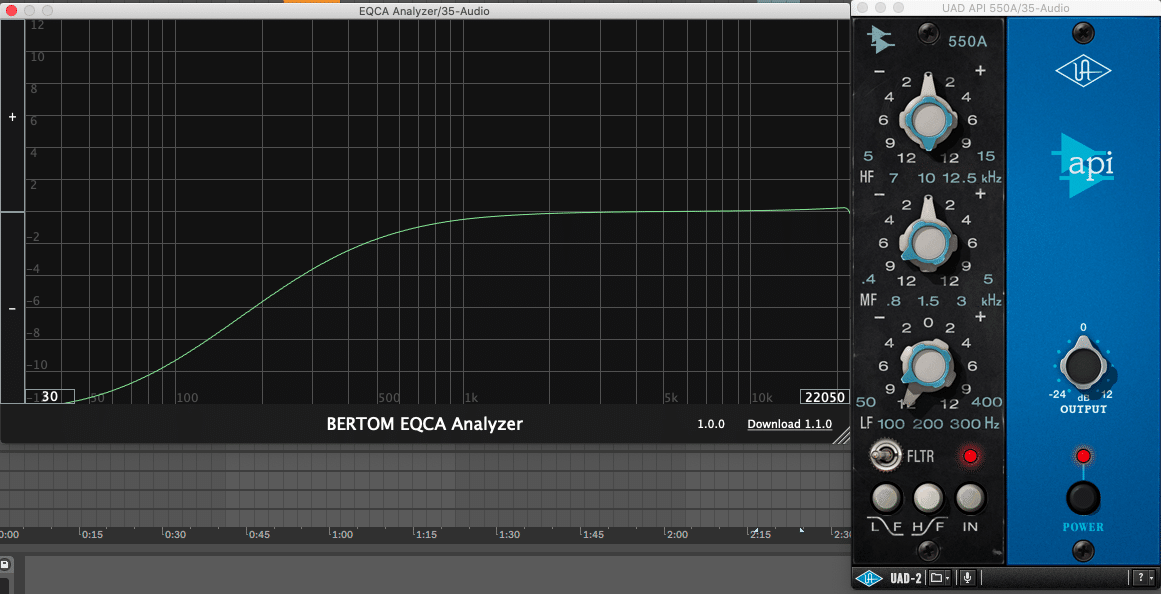This screenshot has width=1161, height=594.
Task: Click the plus sign above HF knob
Action: (980, 70)
